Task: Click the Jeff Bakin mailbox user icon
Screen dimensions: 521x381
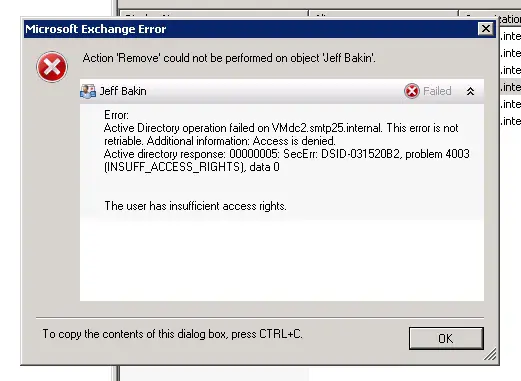Action: pyautogui.click(x=88, y=91)
